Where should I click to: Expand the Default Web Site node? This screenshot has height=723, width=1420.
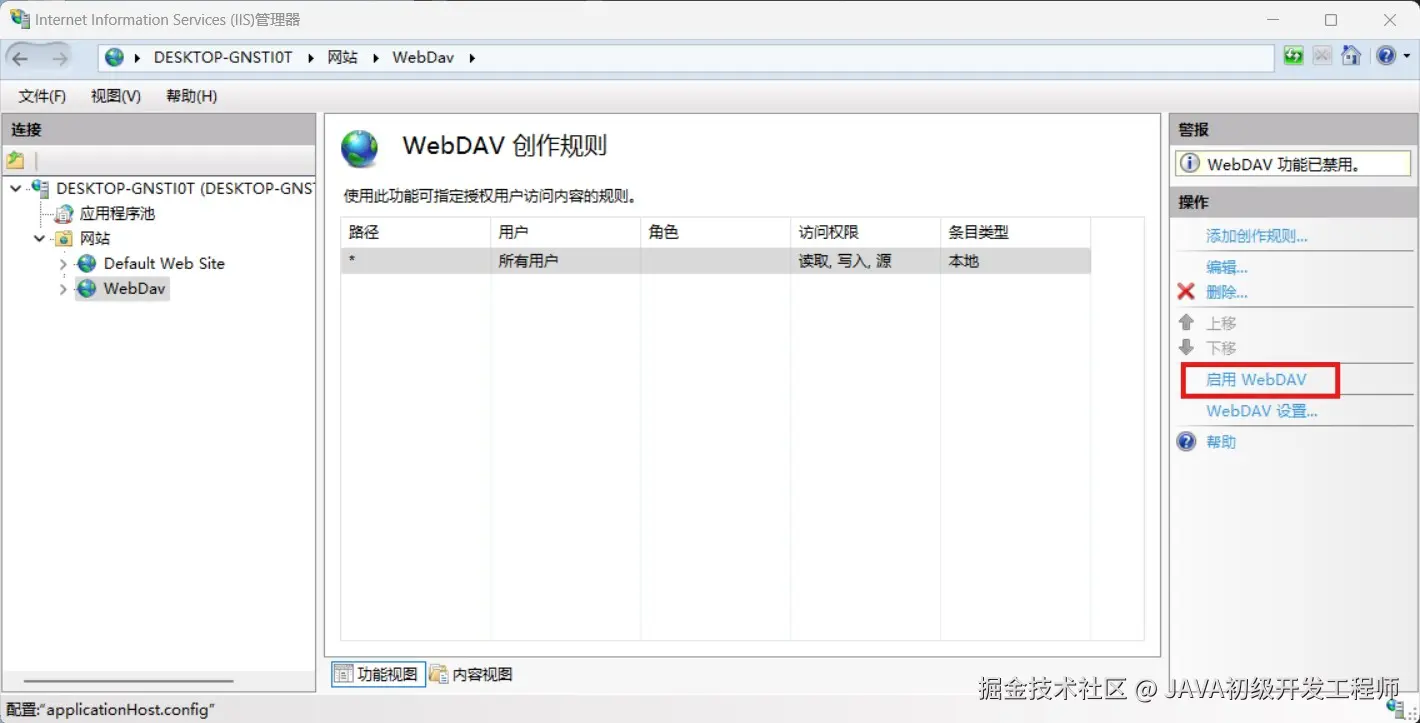[x=62, y=263]
